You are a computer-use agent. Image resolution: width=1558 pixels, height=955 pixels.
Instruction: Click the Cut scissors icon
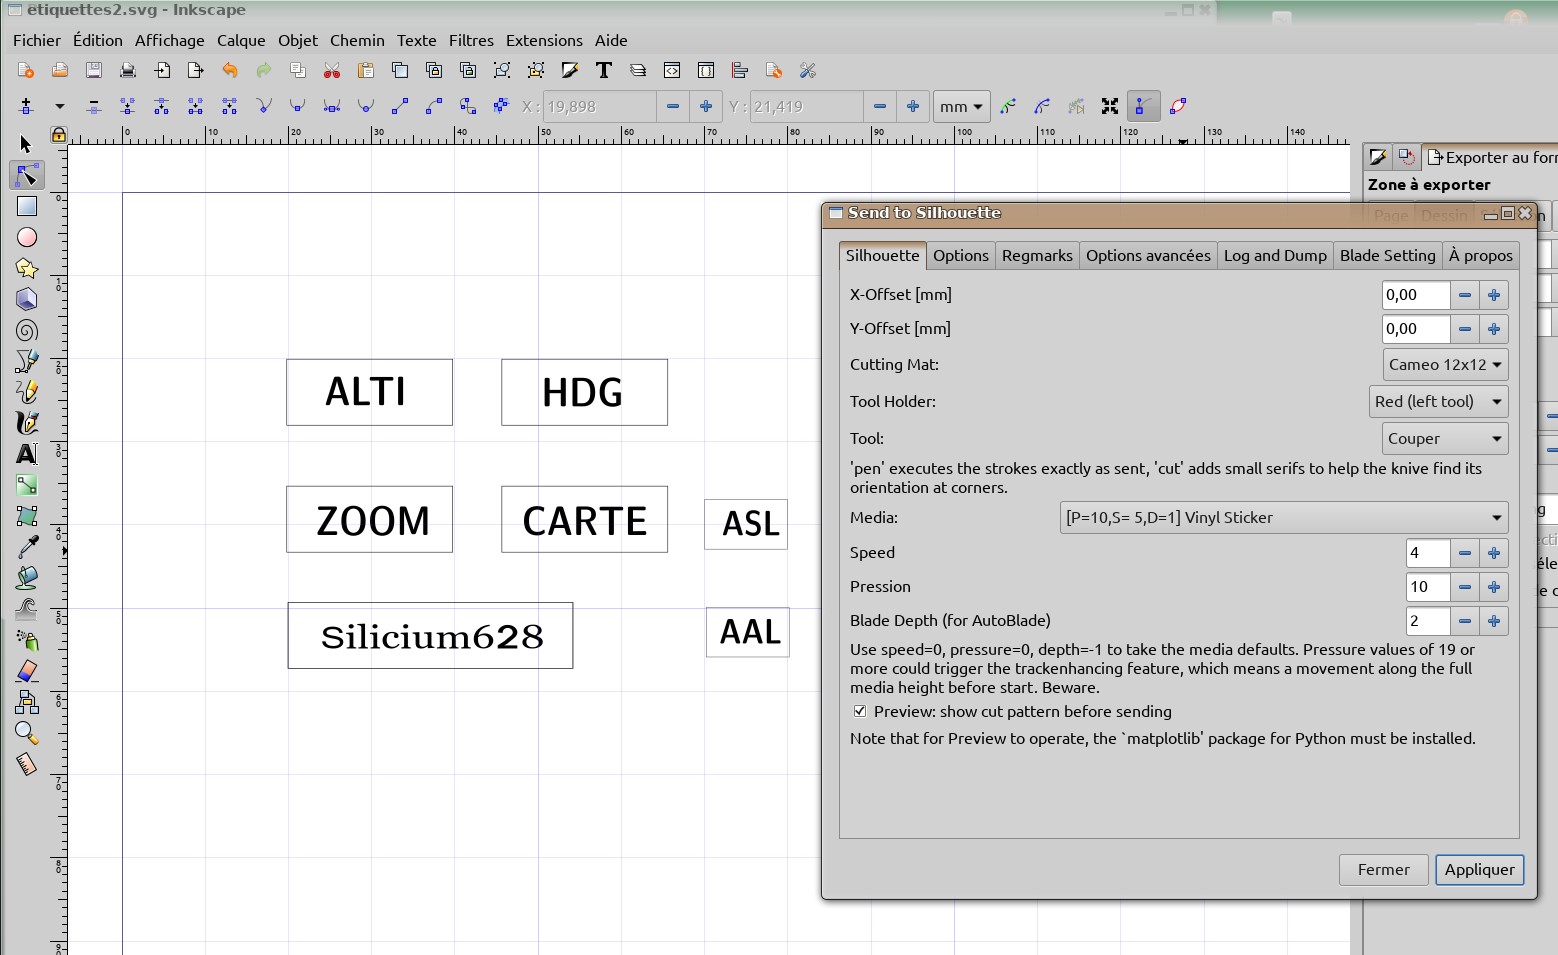point(332,70)
